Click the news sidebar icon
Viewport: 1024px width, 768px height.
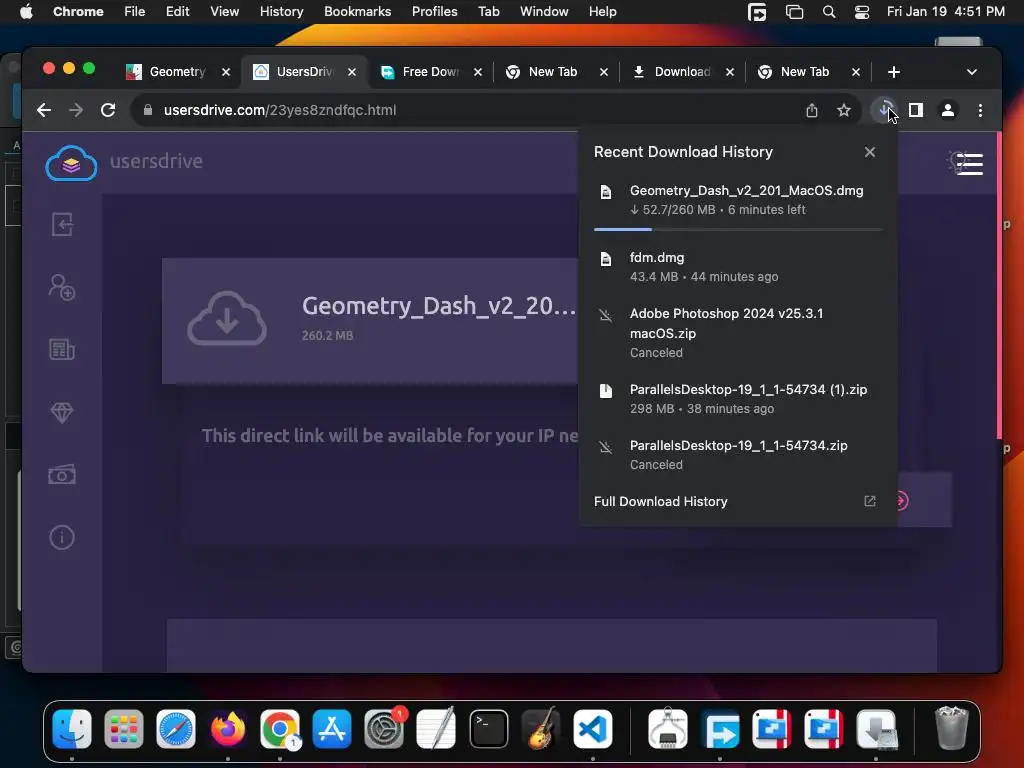[62, 349]
